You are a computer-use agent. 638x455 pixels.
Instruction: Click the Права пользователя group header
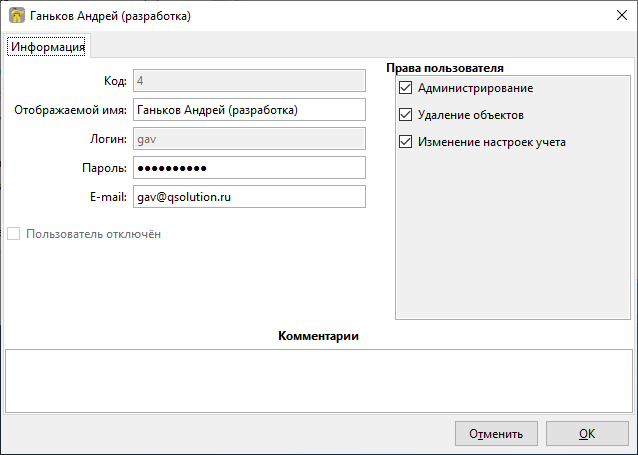pos(444,68)
